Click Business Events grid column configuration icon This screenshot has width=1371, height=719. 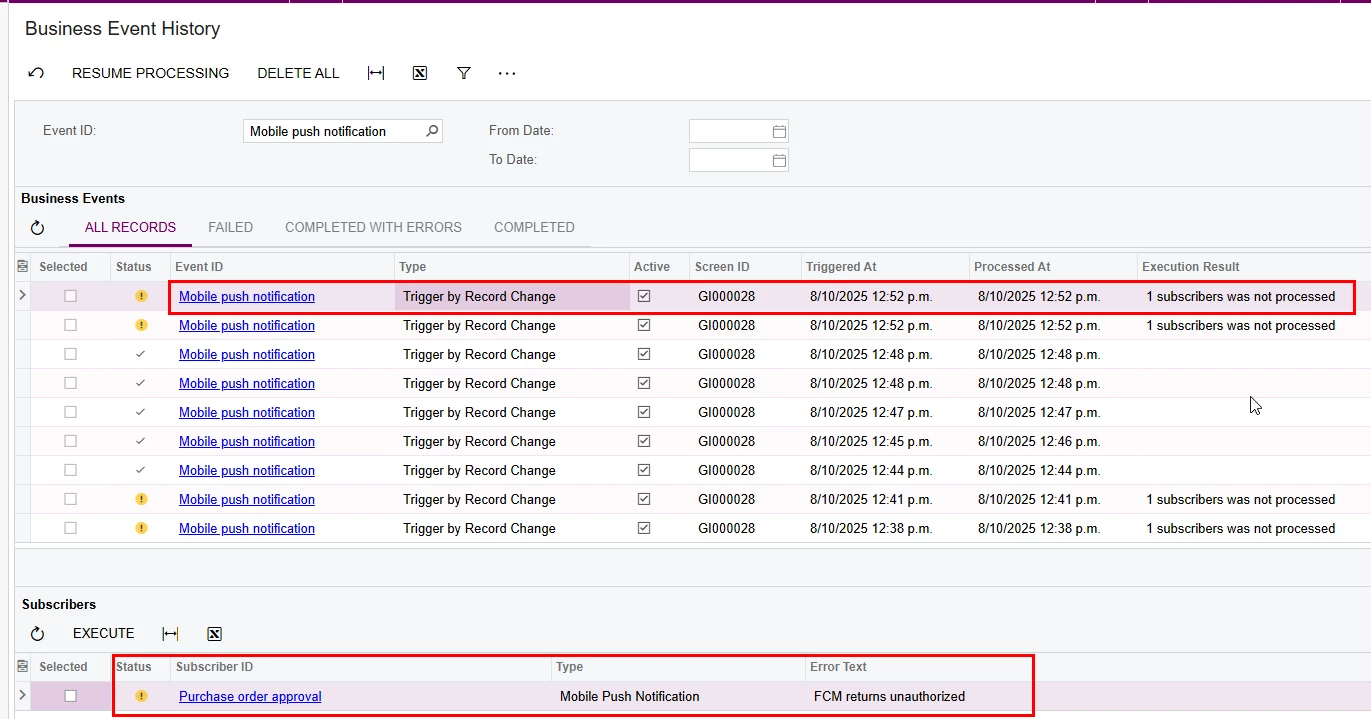tap(23, 267)
